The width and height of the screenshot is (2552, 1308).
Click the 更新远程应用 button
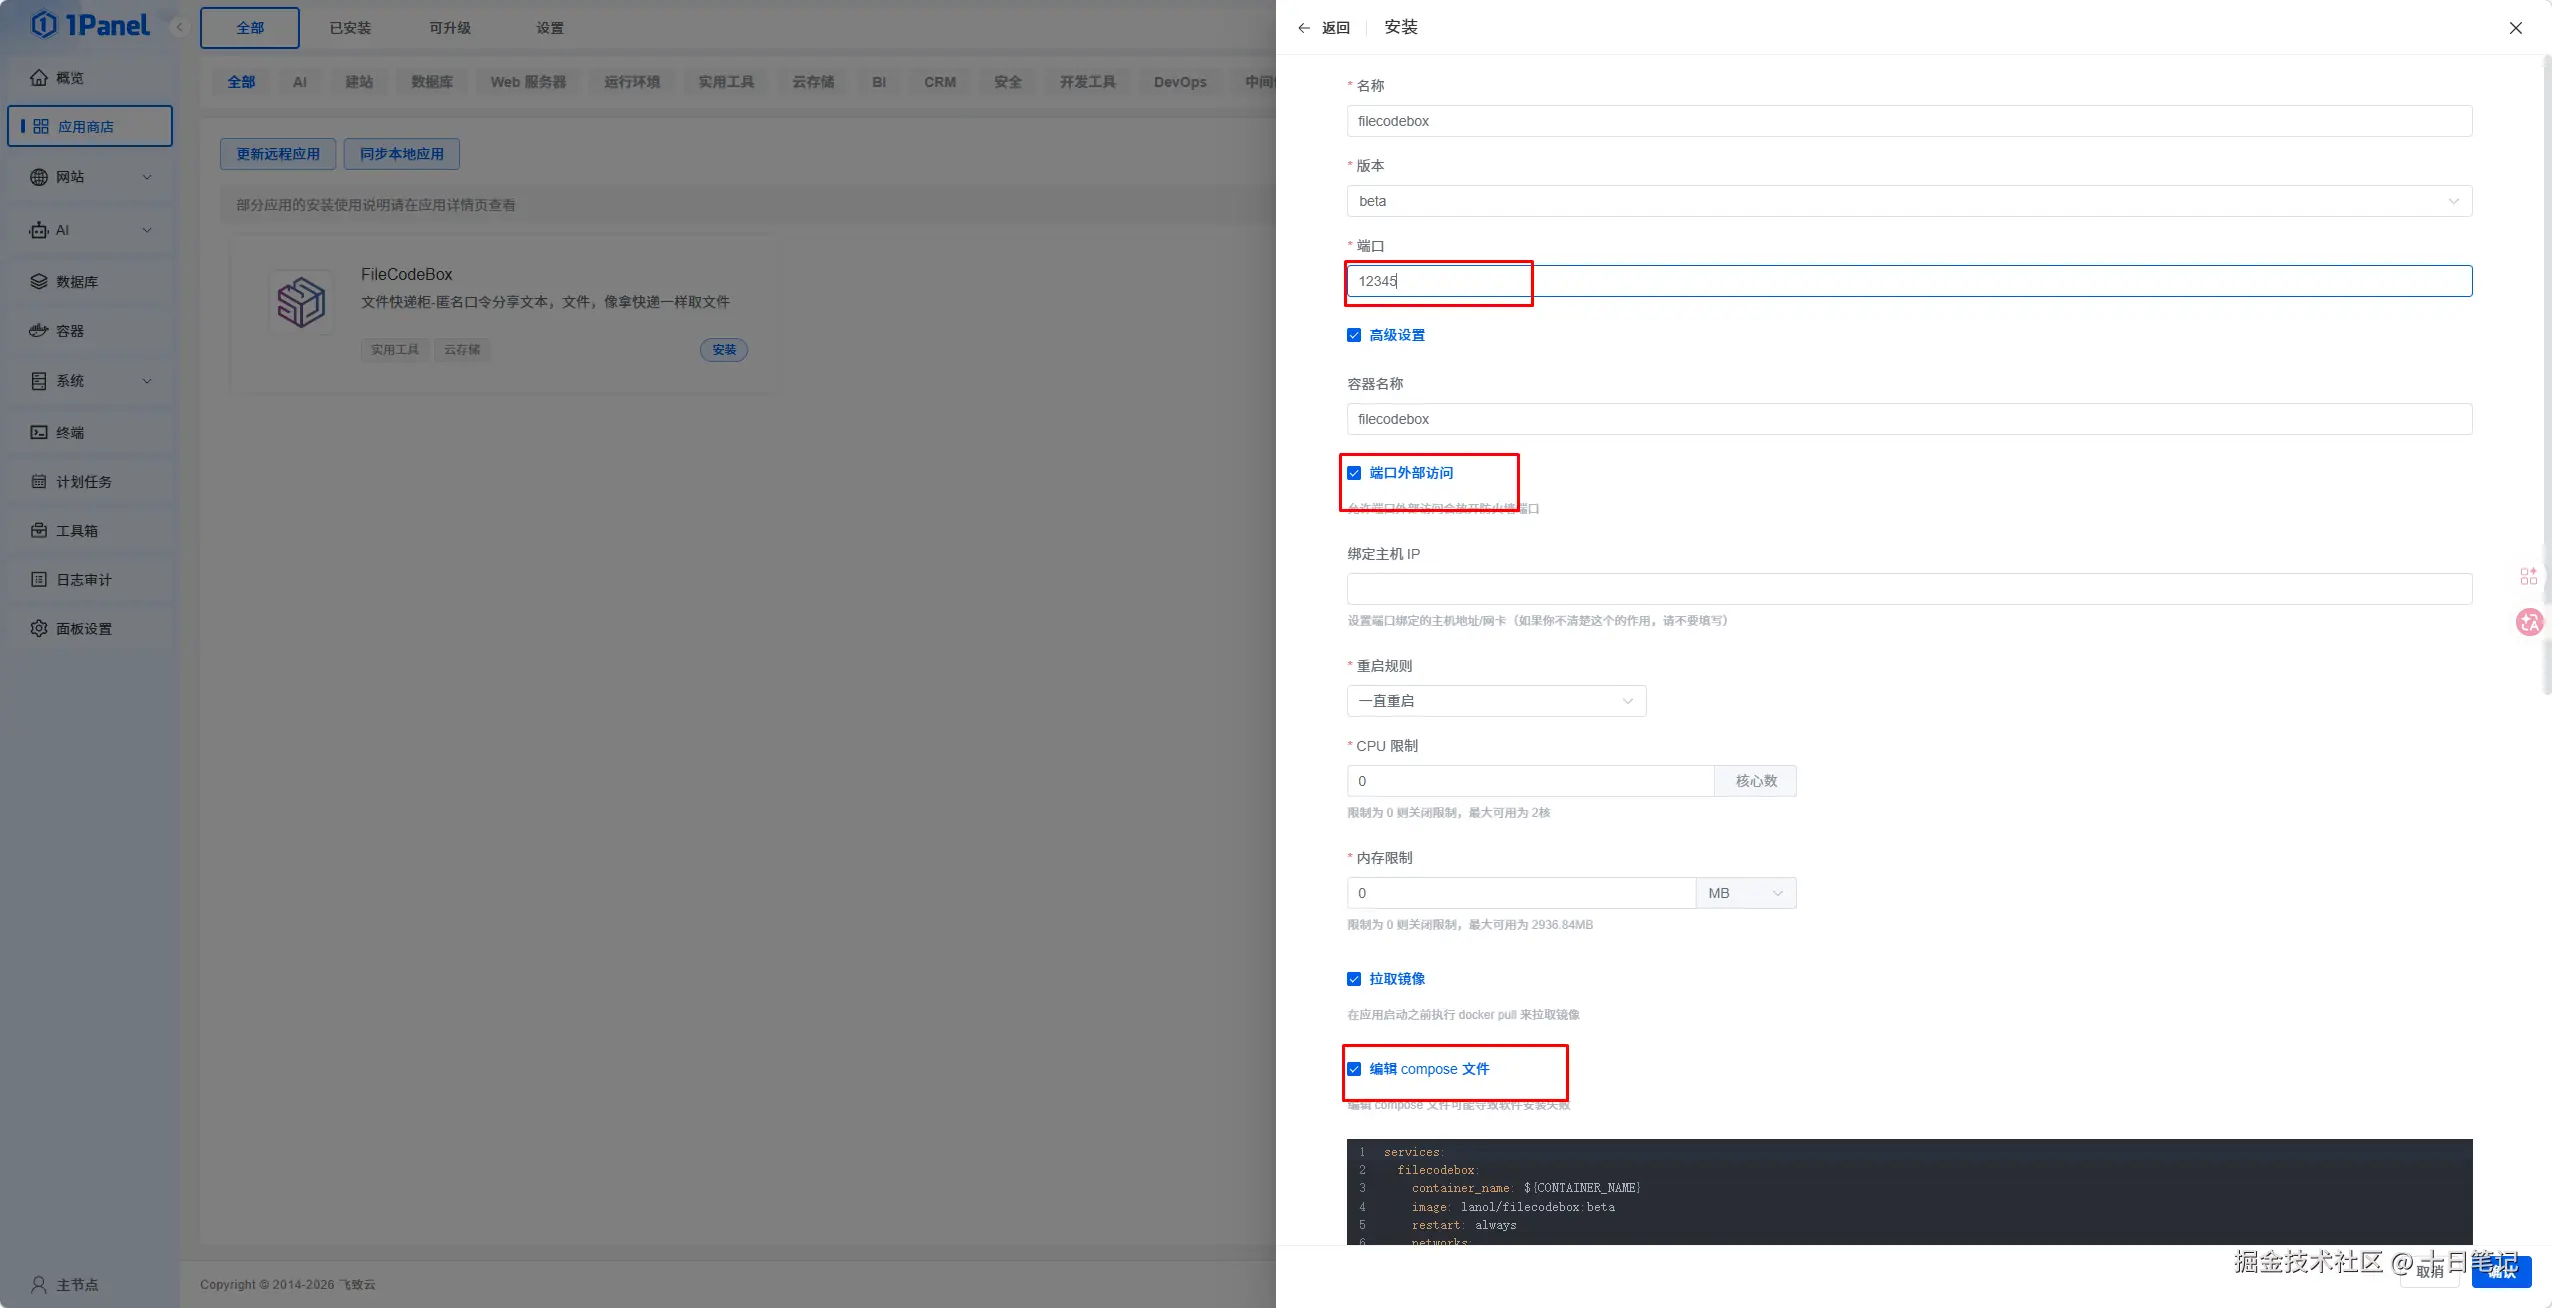(x=278, y=154)
